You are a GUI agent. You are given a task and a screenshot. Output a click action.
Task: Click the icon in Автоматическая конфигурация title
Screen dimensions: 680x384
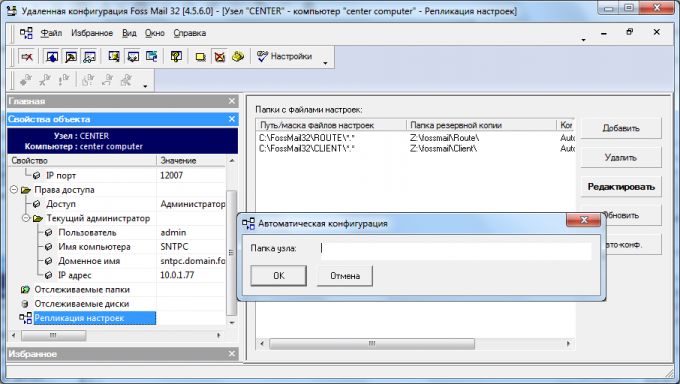click(x=248, y=223)
